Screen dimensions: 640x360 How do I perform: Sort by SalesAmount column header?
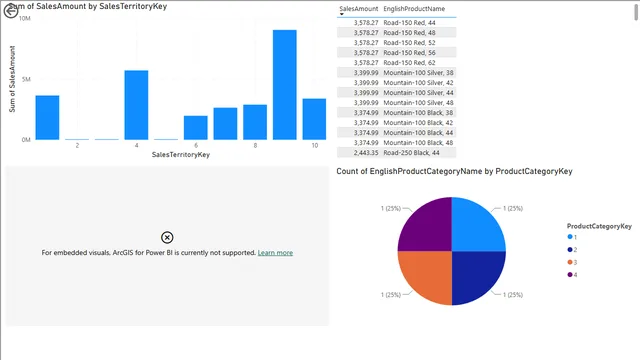pyautogui.click(x=358, y=9)
